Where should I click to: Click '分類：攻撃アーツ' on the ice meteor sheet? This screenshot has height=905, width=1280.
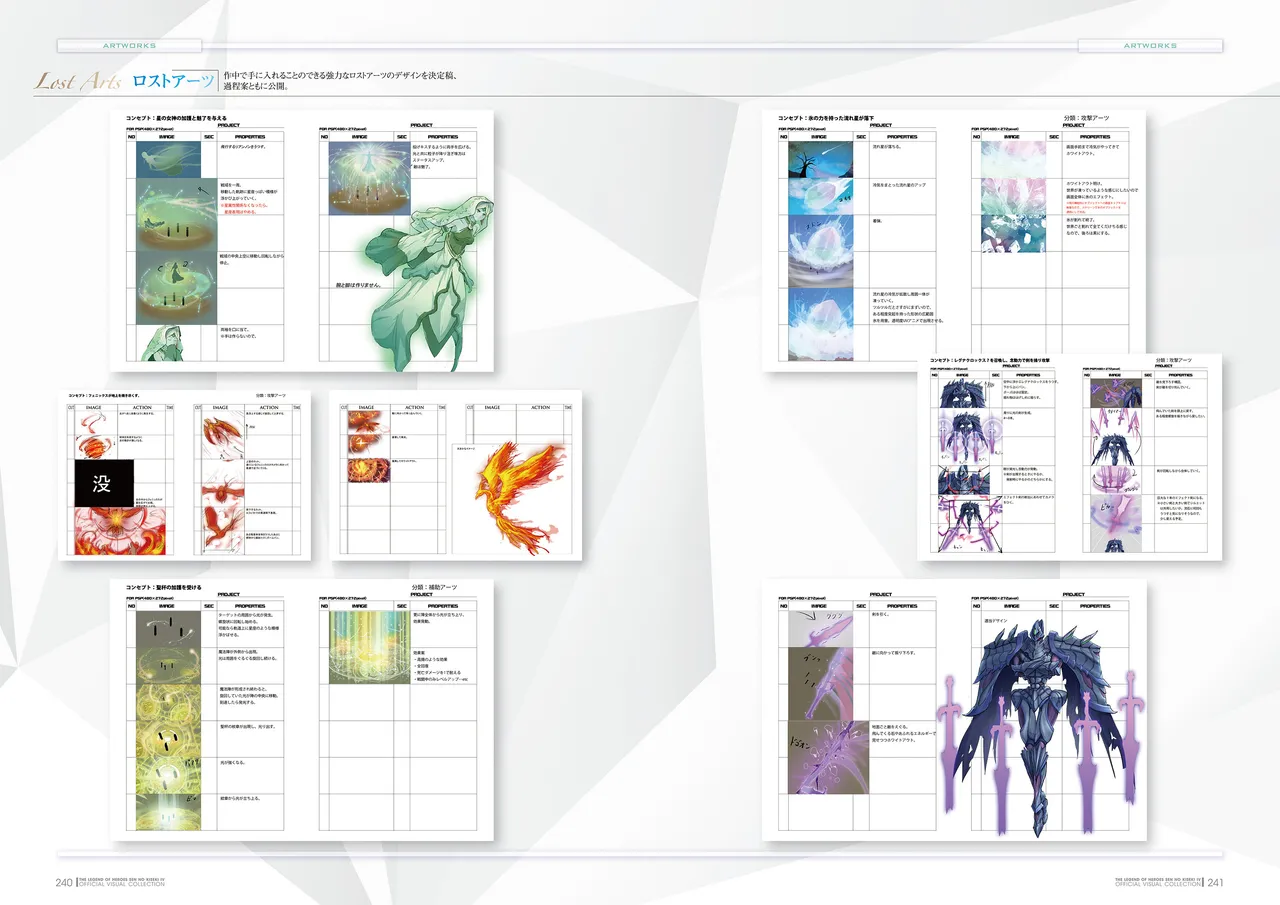(x=1086, y=118)
